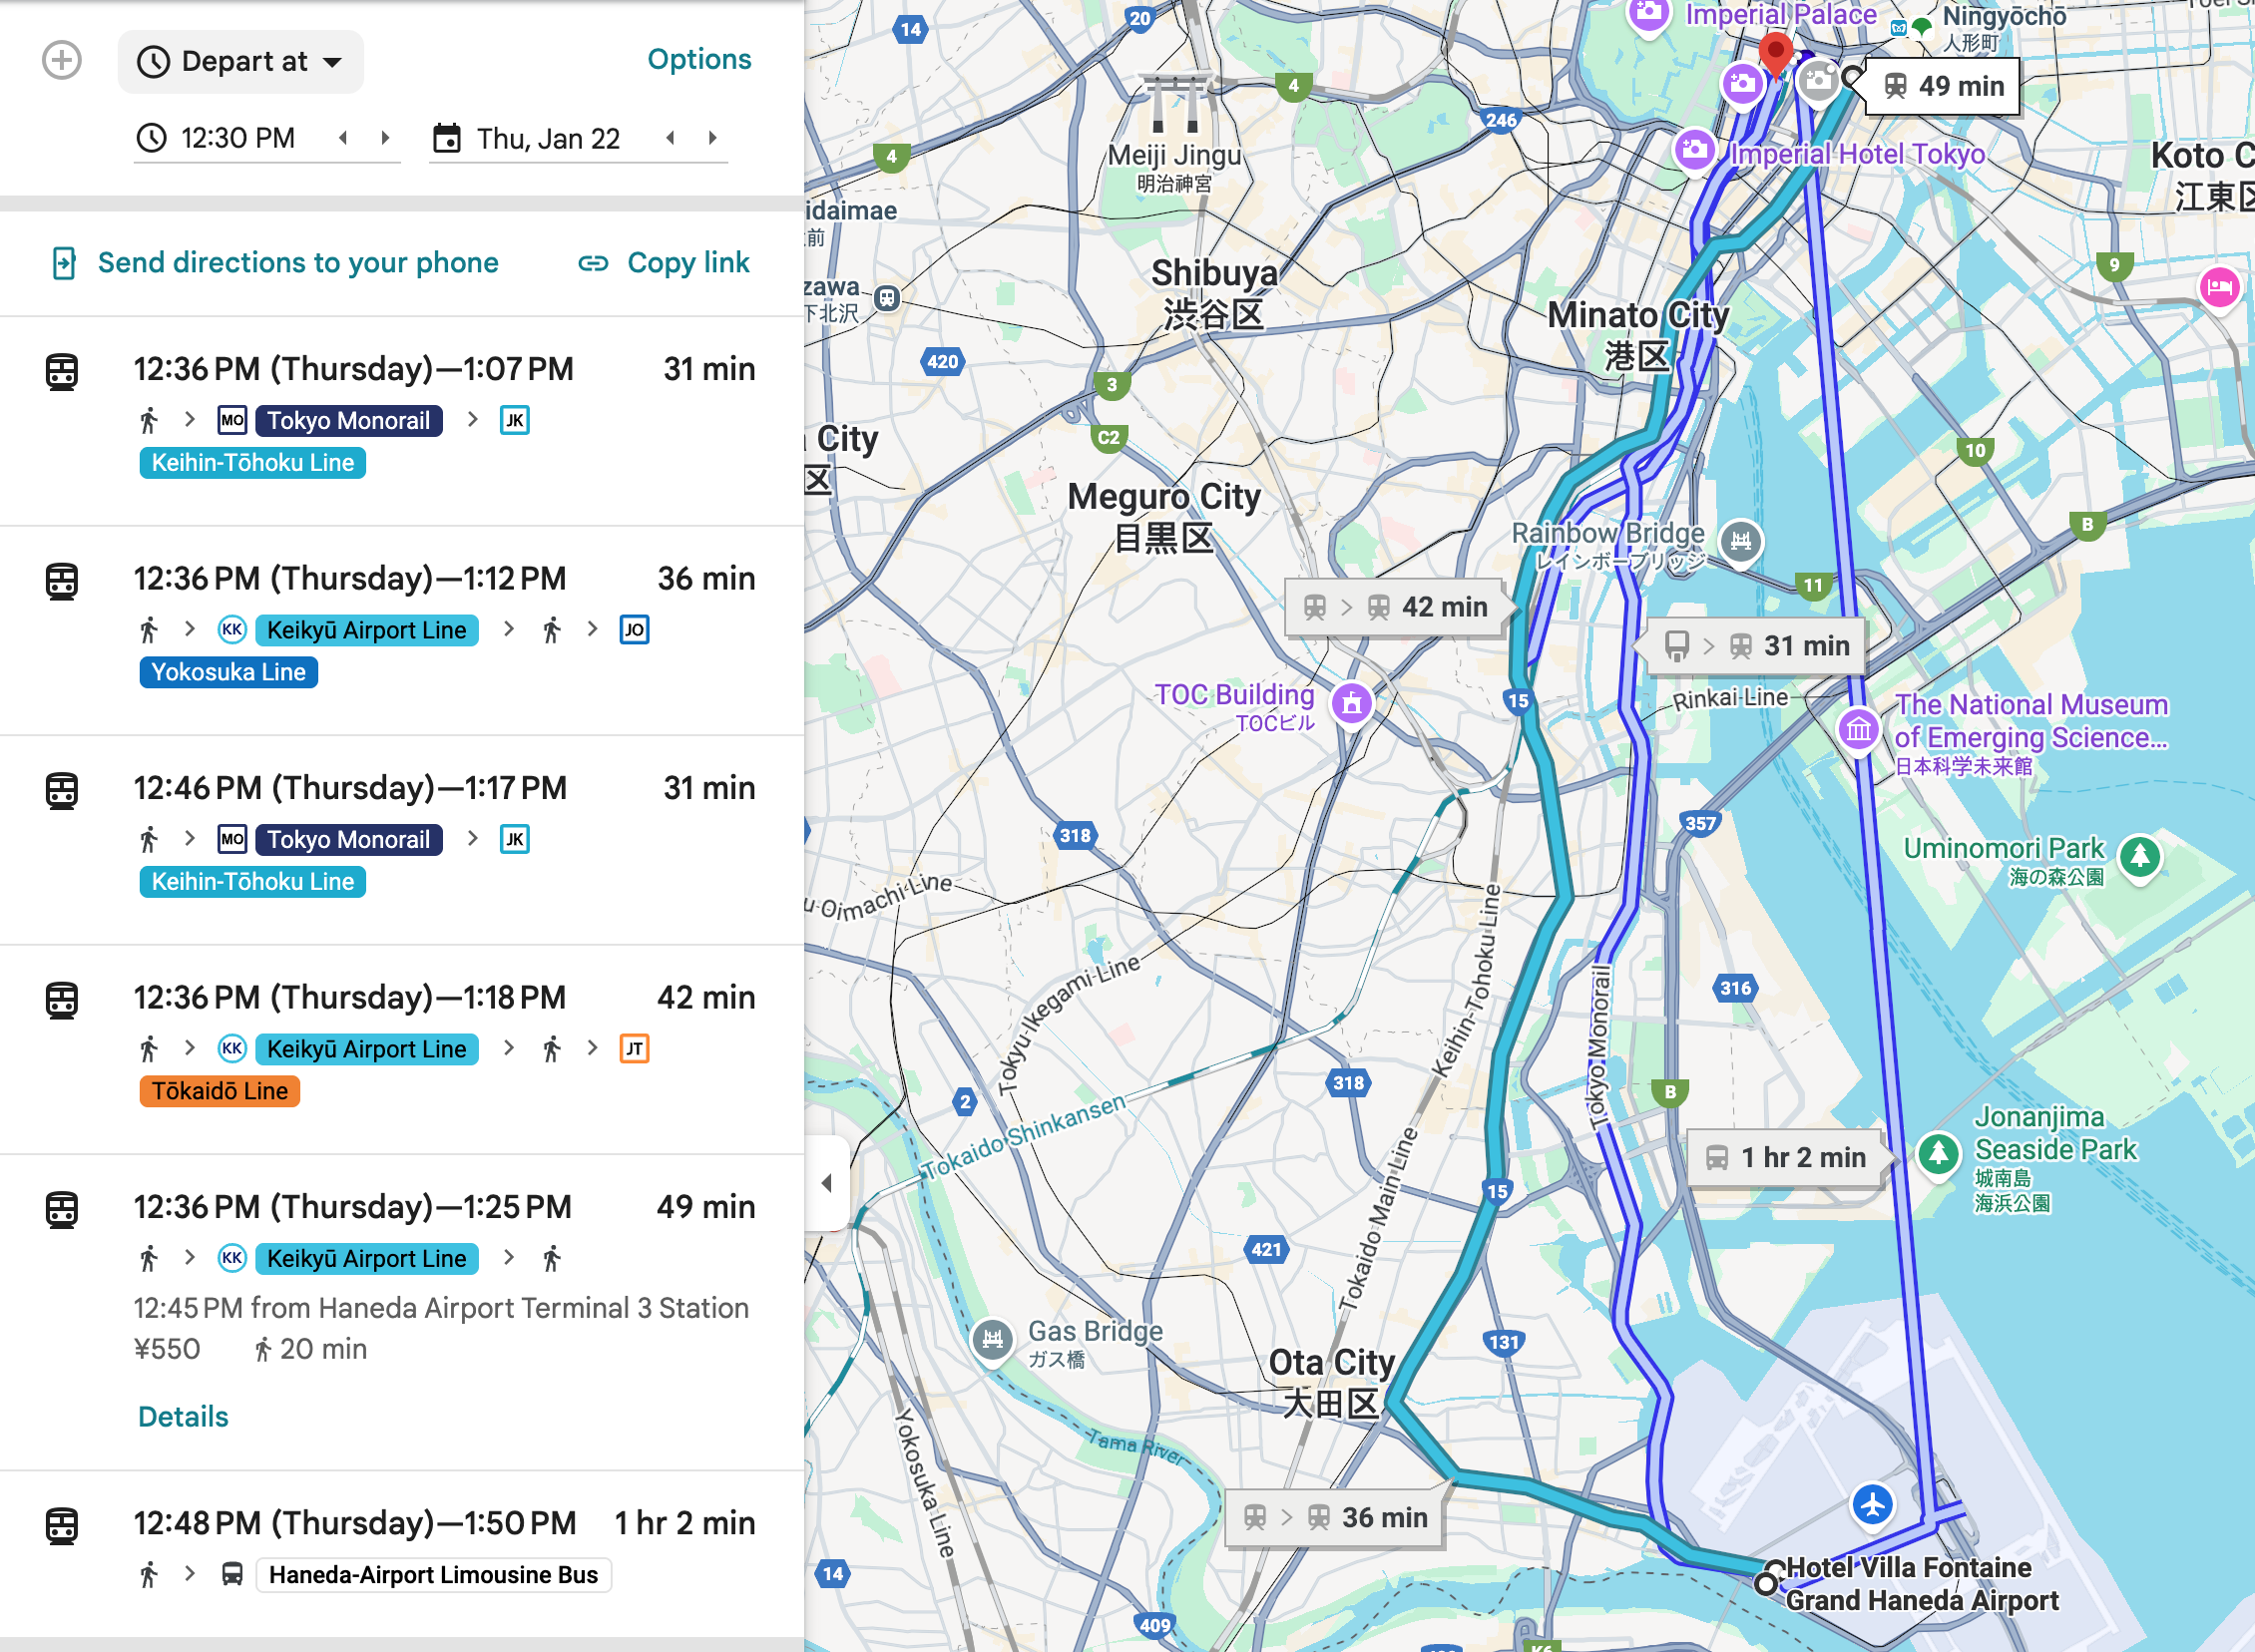
Task: Click the Rainbow Bridge landmark icon
Action: click(x=1741, y=541)
